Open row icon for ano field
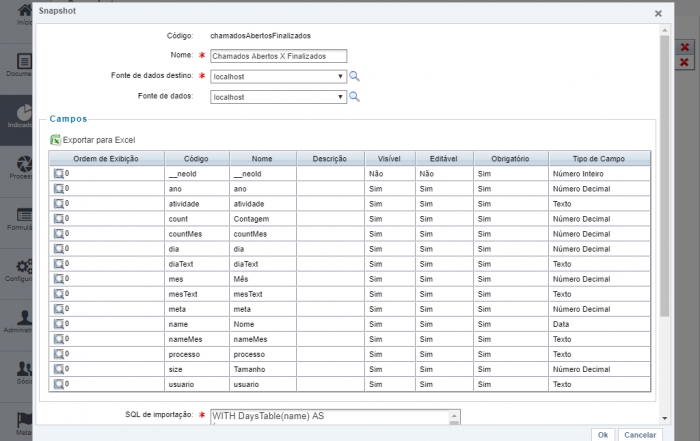This screenshot has width=700, height=441. (x=58, y=188)
